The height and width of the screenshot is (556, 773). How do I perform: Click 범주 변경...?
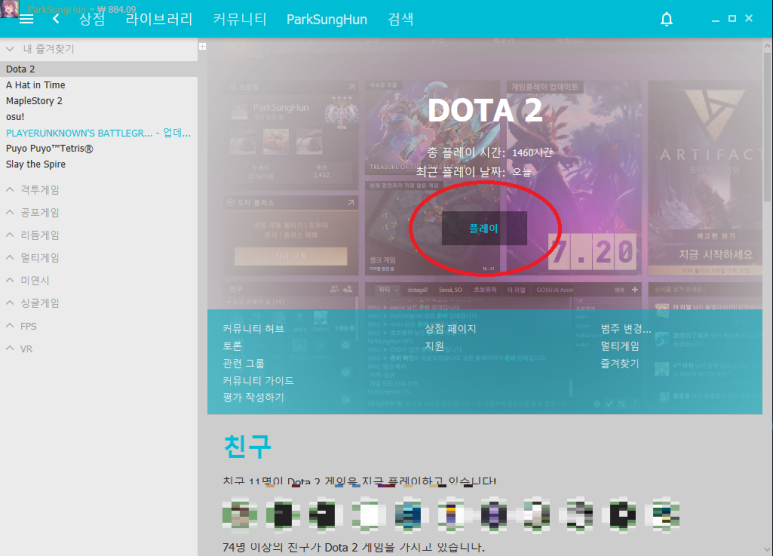(626, 329)
